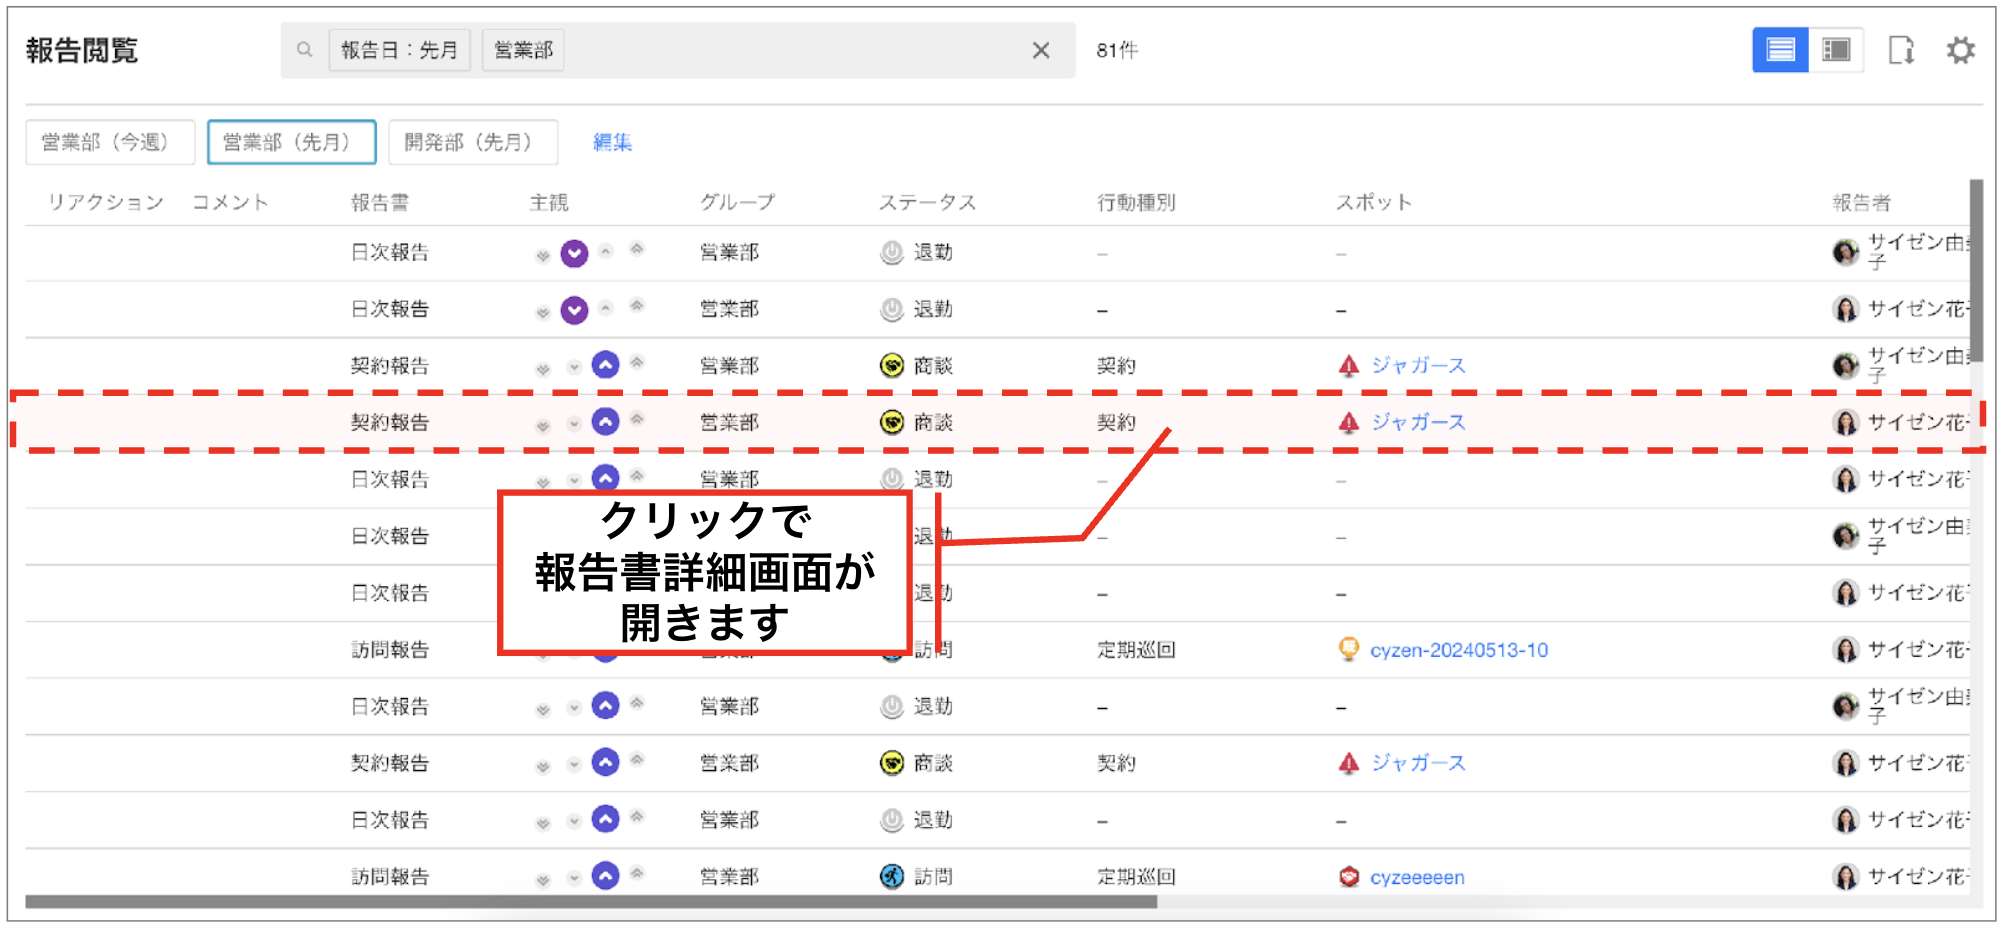
Task: Open ジャガーズ spot link in サイゼン由美子's 契約報告 row
Action: [1418, 366]
